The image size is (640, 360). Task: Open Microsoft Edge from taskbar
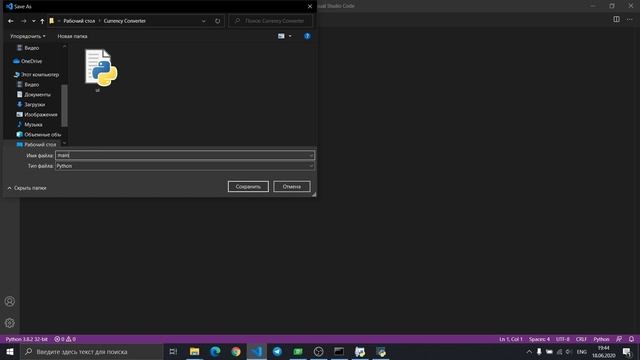[215, 351]
